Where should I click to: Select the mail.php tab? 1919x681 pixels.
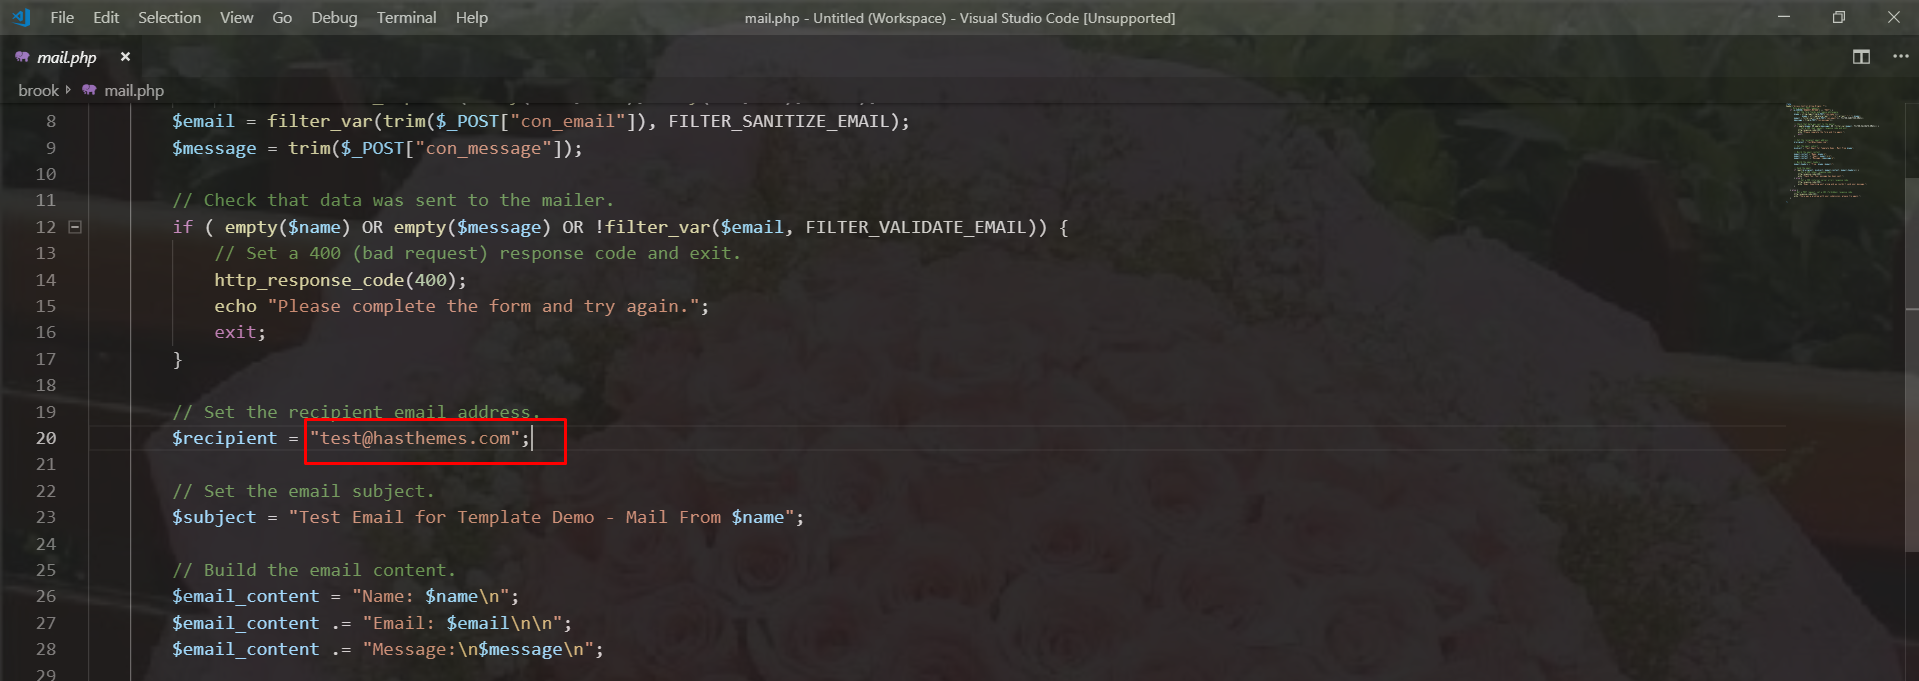[67, 57]
